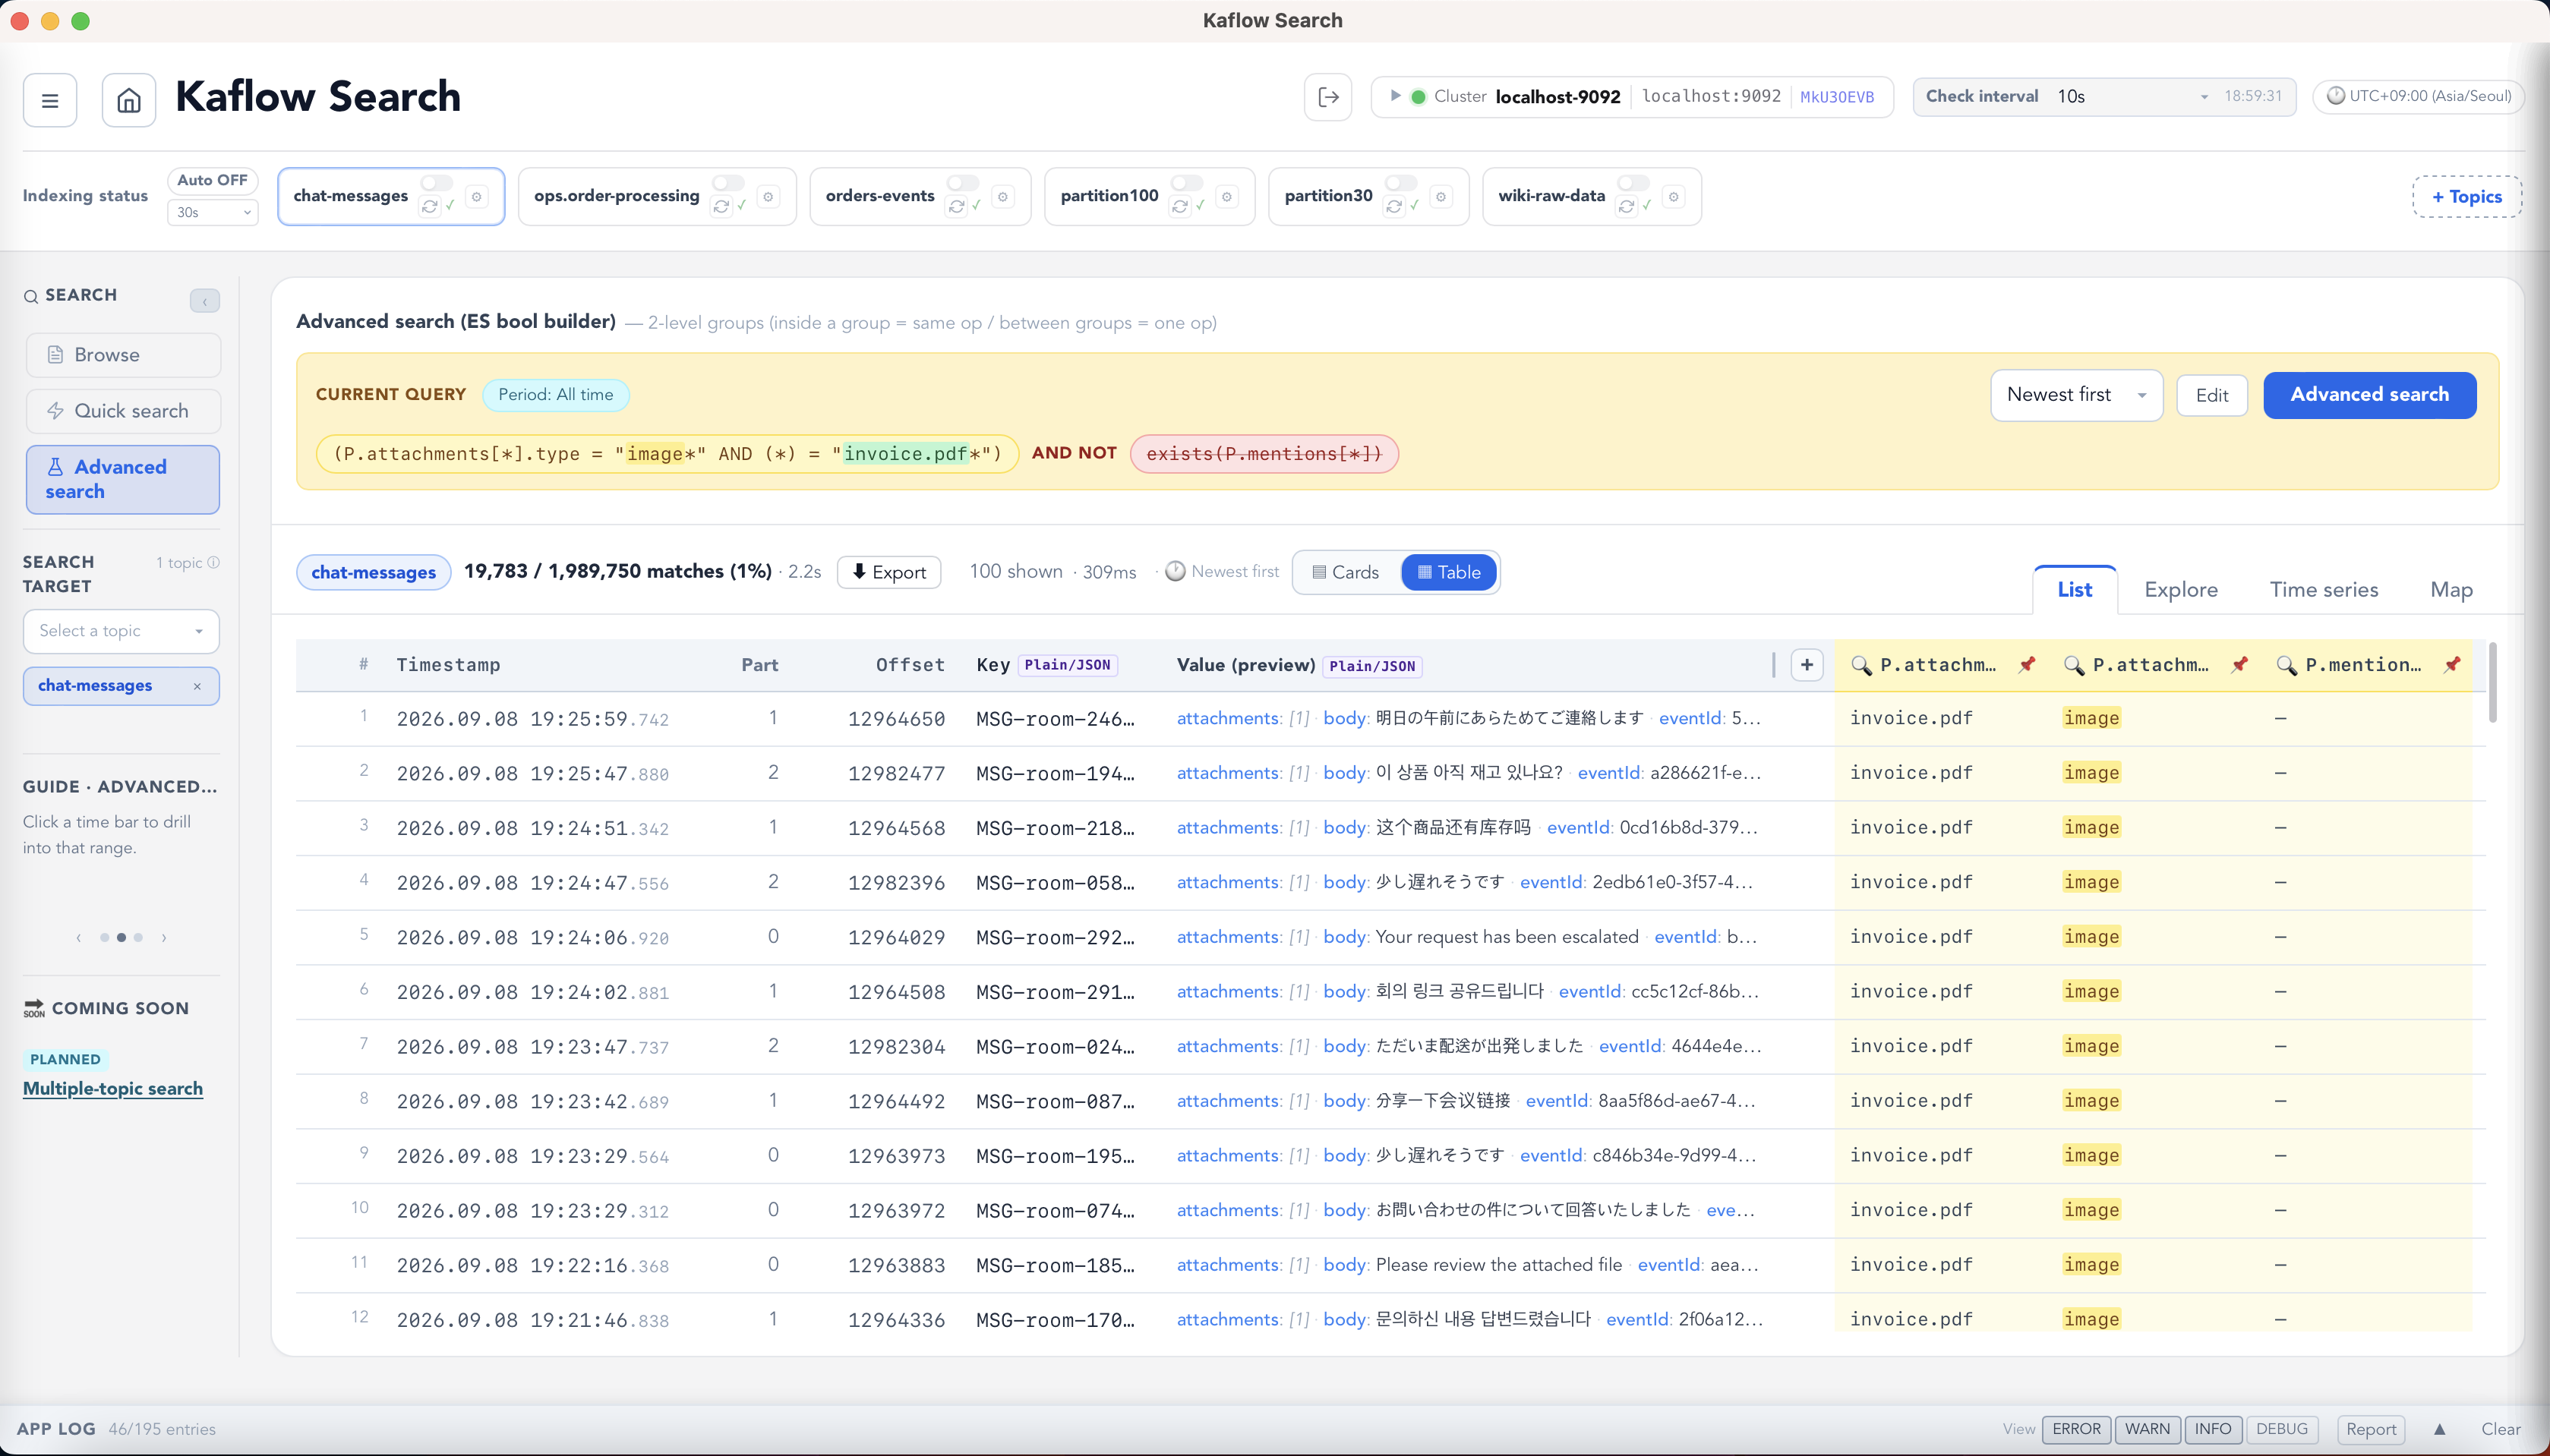This screenshot has height=1456, width=2550.
Task: Click the add column plus button
Action: [1807, 665]
